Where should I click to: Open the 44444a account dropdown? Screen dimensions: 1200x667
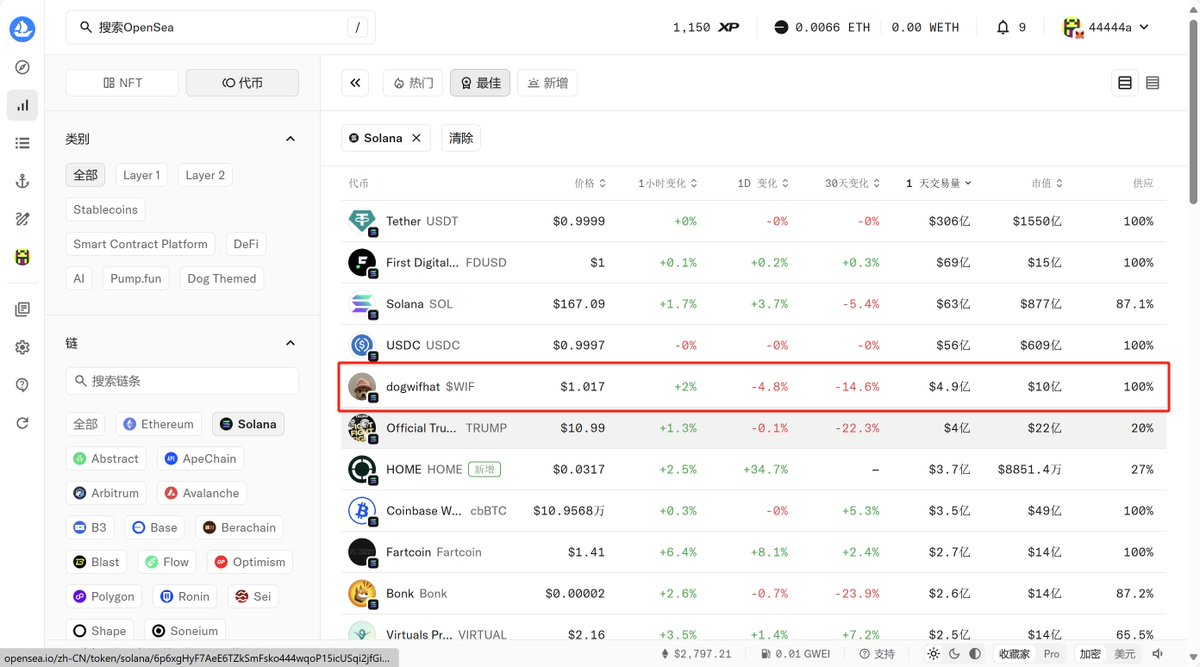tap(1106, 27)
